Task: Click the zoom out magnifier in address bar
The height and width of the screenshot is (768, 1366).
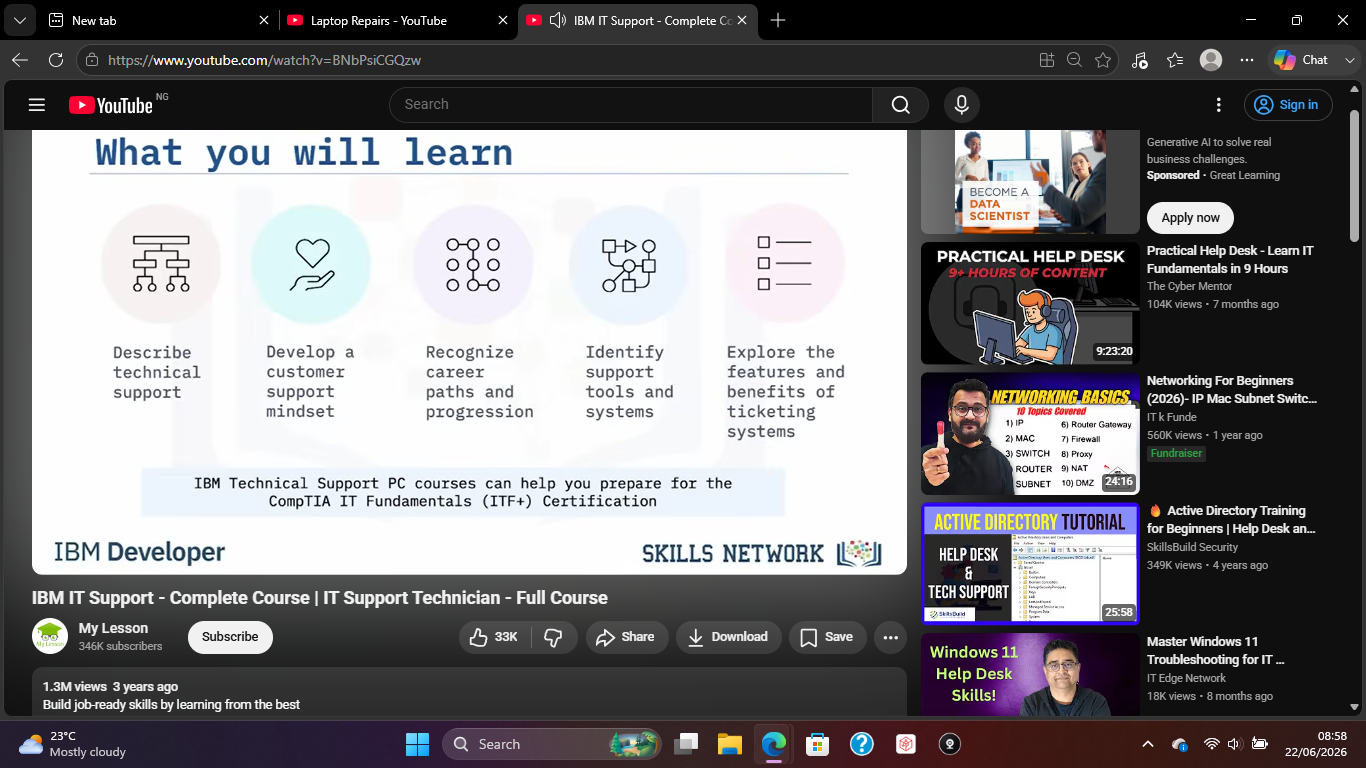Action: (1075, 60)
